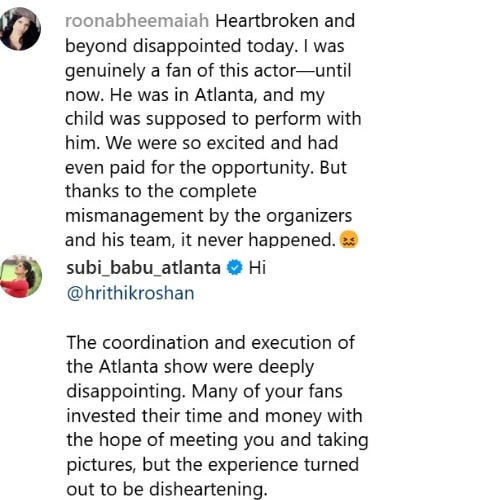Click "pictures, but the experience turned" line
The width and height of the screenshot is (500, 500).
(213, 465)
